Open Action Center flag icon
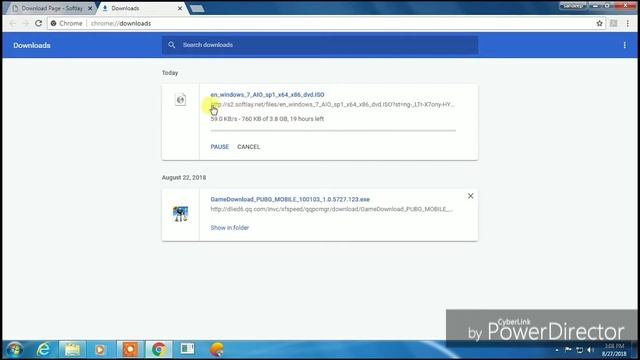 point(568,350)
